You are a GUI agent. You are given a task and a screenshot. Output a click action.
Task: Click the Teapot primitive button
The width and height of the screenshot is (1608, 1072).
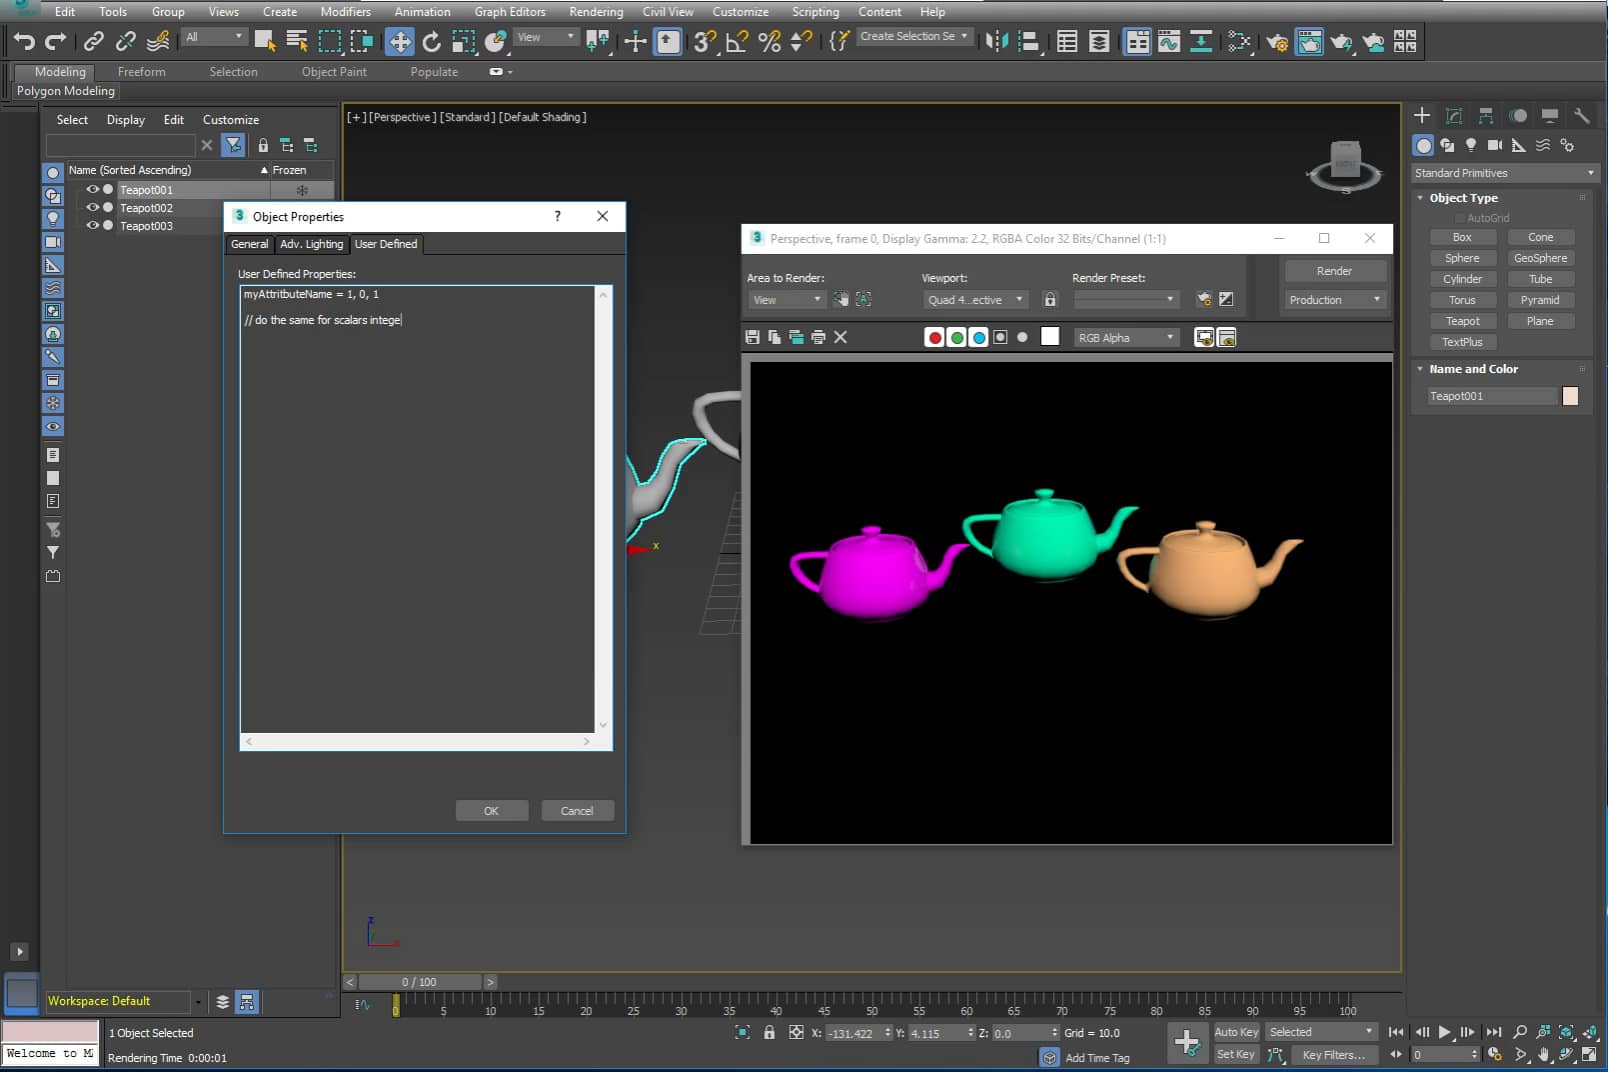click(x=1463, y=321)
